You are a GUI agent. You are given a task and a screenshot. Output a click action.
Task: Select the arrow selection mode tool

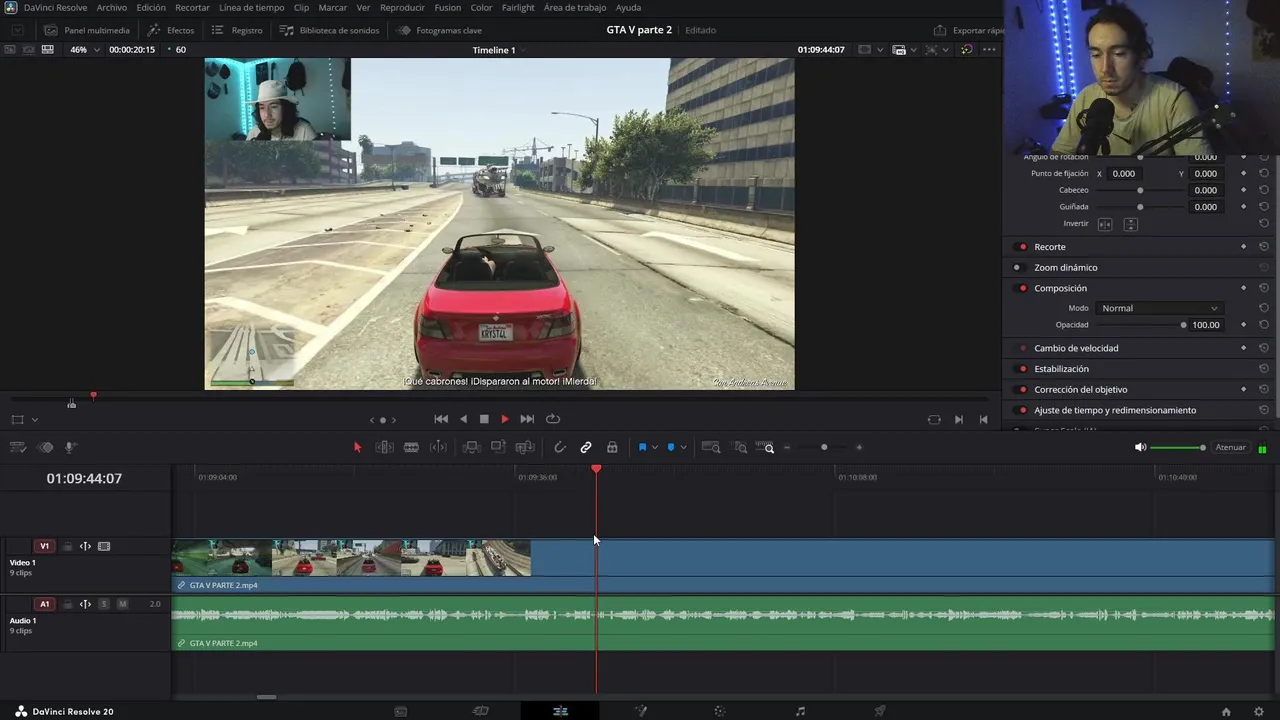coord(357,447)
